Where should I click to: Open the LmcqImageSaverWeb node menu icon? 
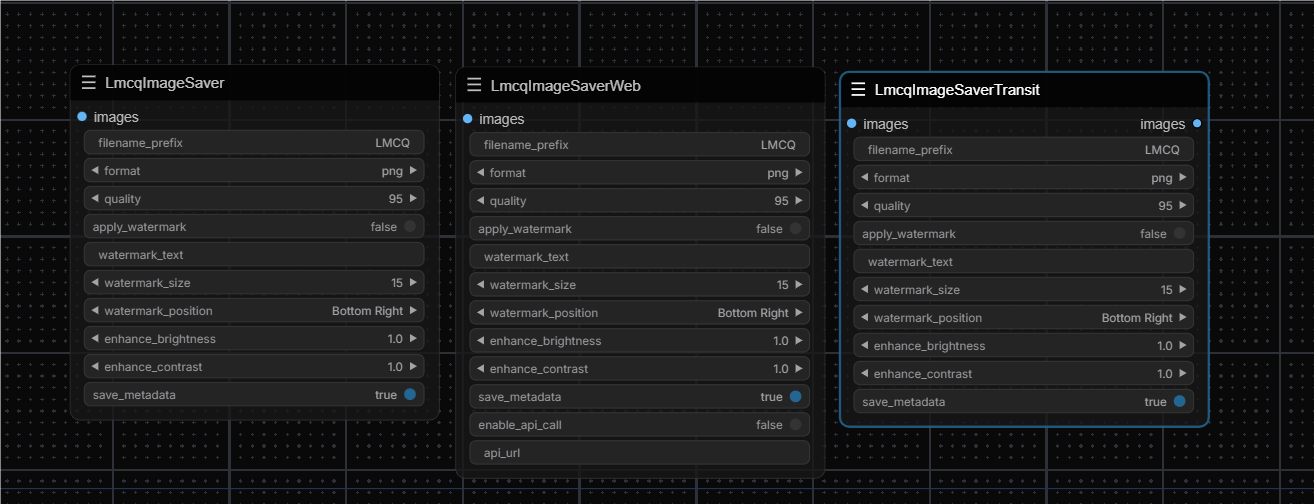(x=474, y=85)
